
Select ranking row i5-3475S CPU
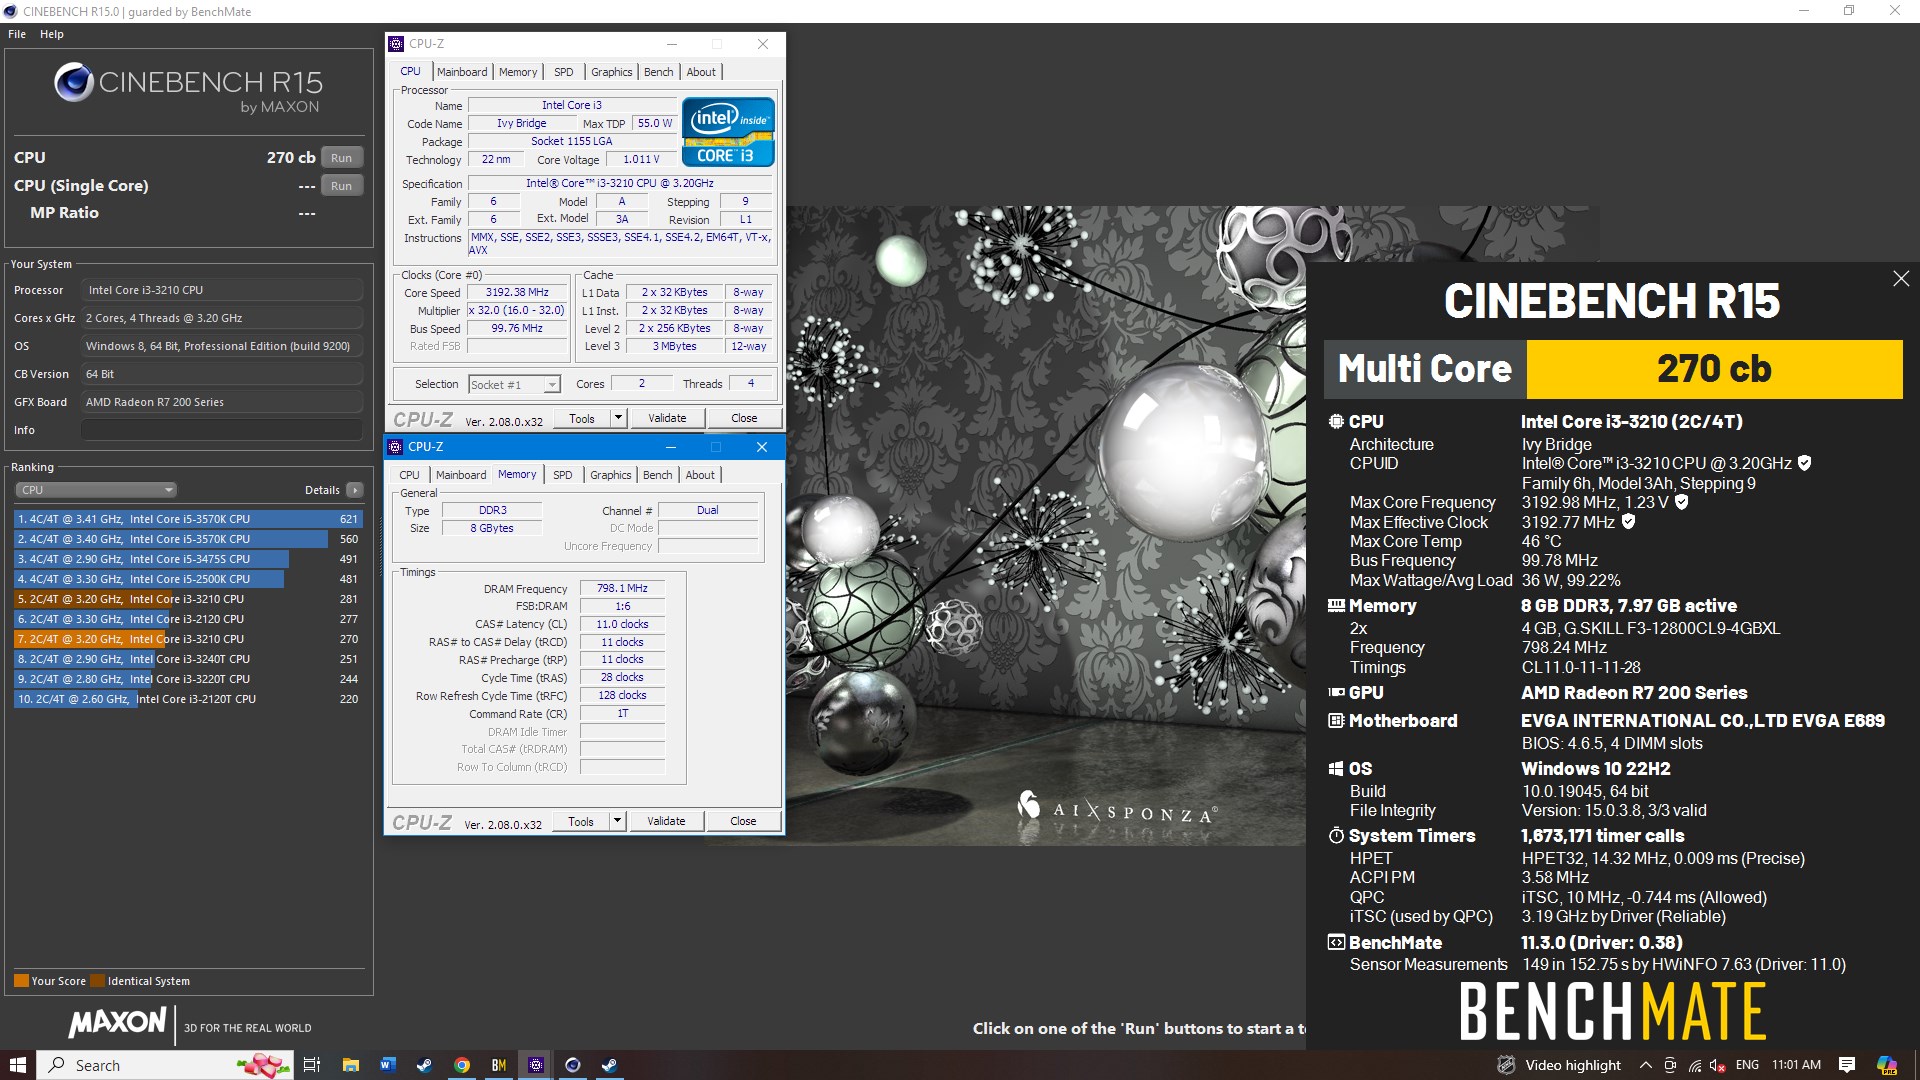pos(188,559)
